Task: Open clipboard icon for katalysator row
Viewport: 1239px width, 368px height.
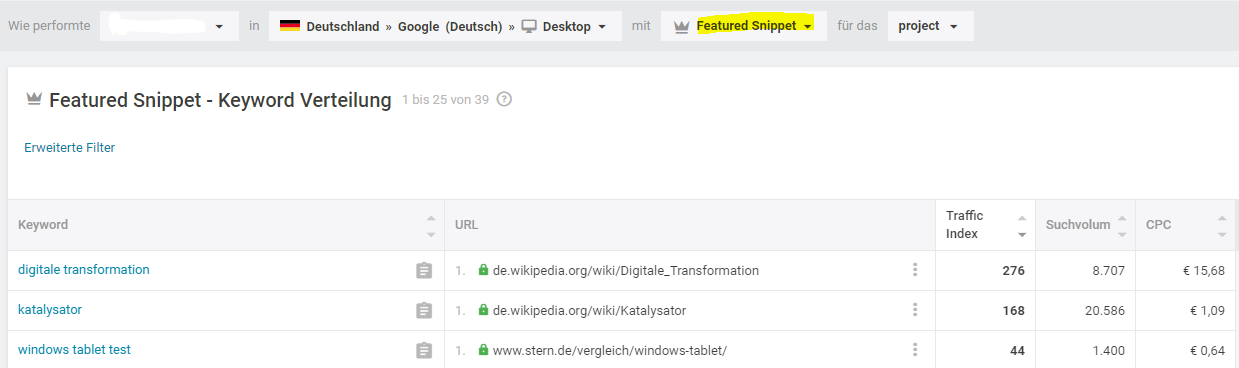Action: point(424,311)
